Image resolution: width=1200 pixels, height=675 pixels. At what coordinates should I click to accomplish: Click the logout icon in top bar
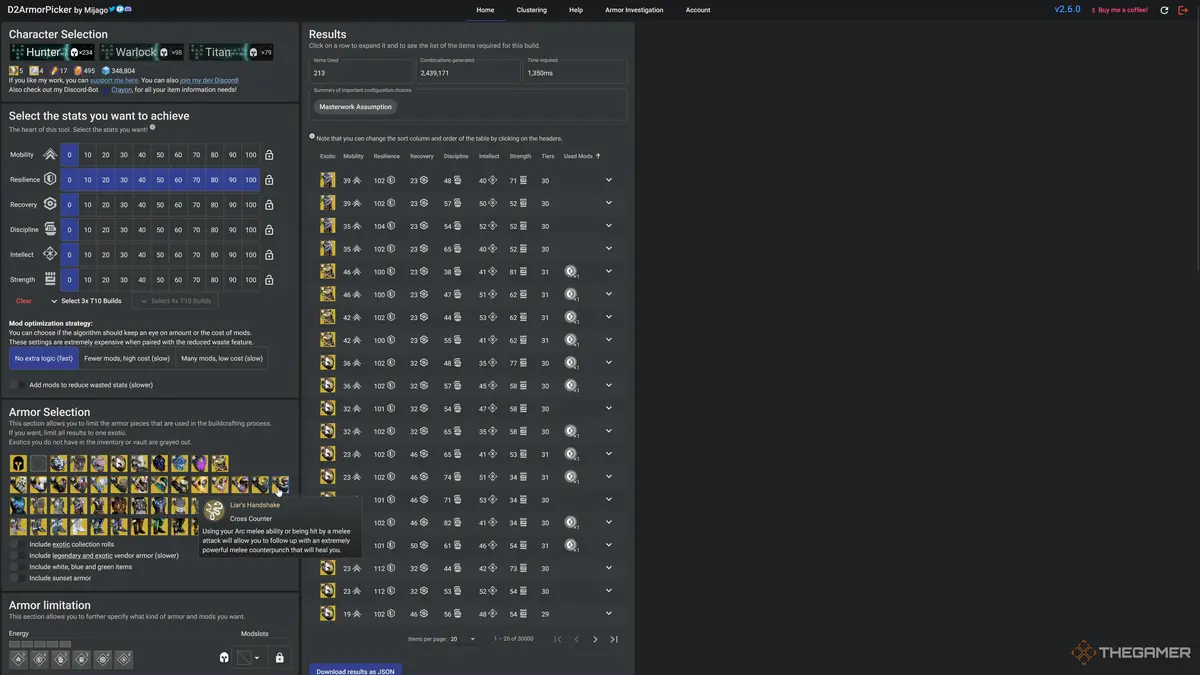coord(1183,10)
